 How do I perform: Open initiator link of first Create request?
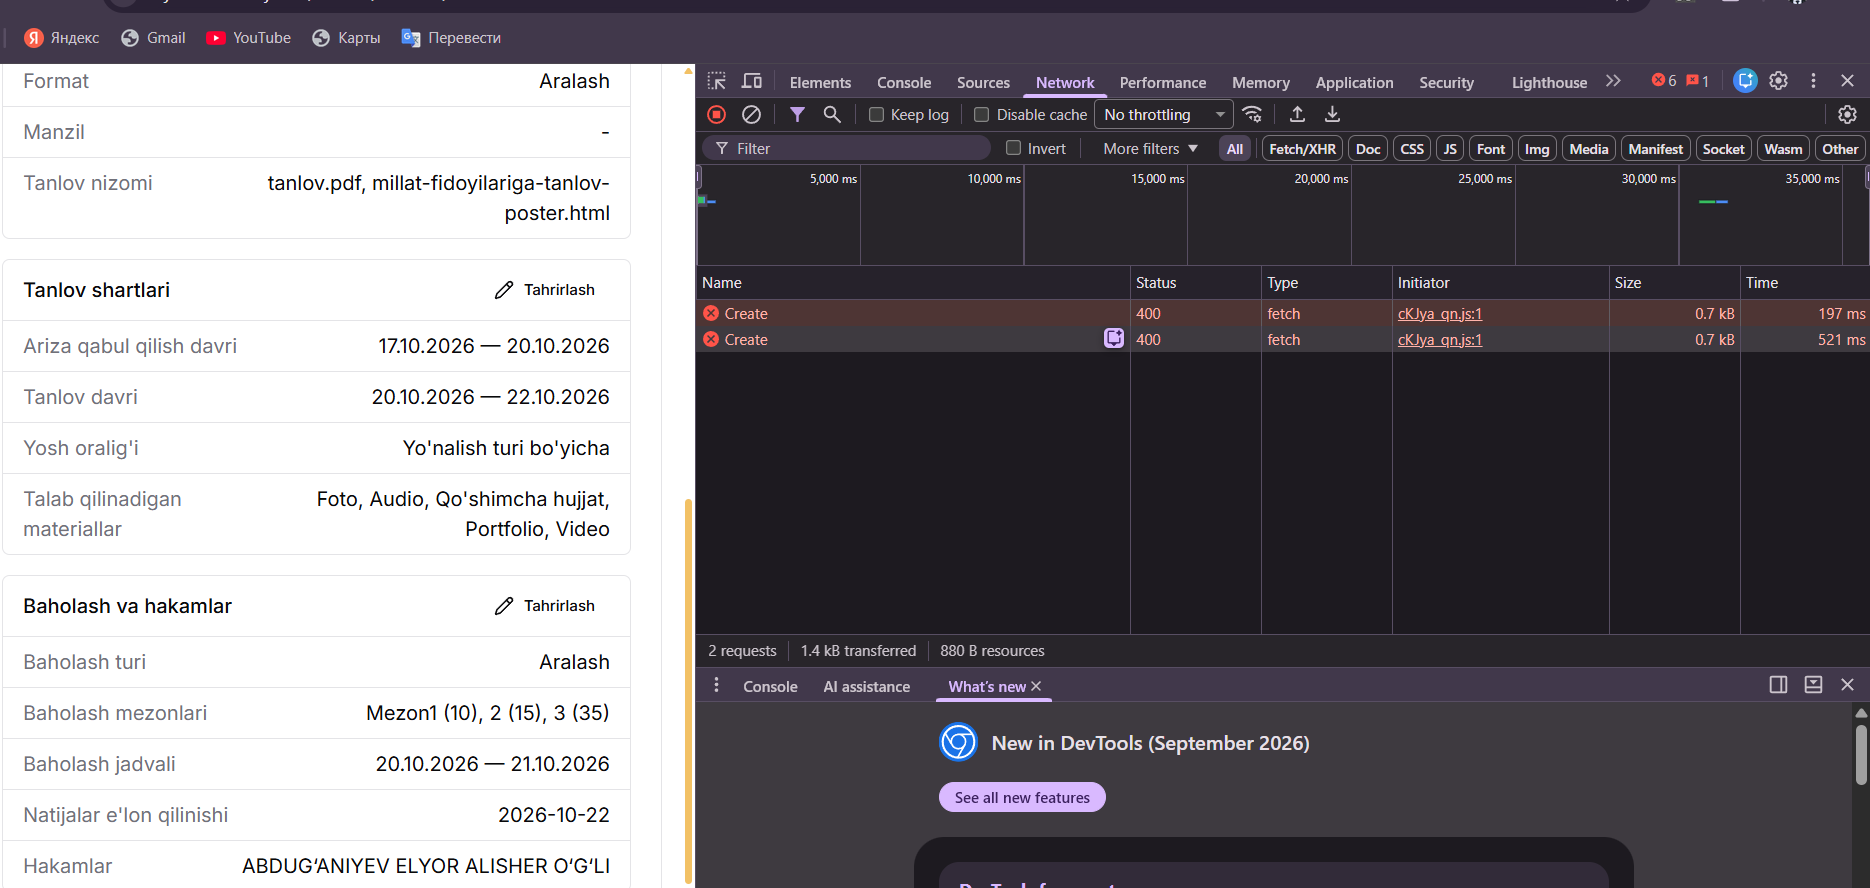(1439, 314)
